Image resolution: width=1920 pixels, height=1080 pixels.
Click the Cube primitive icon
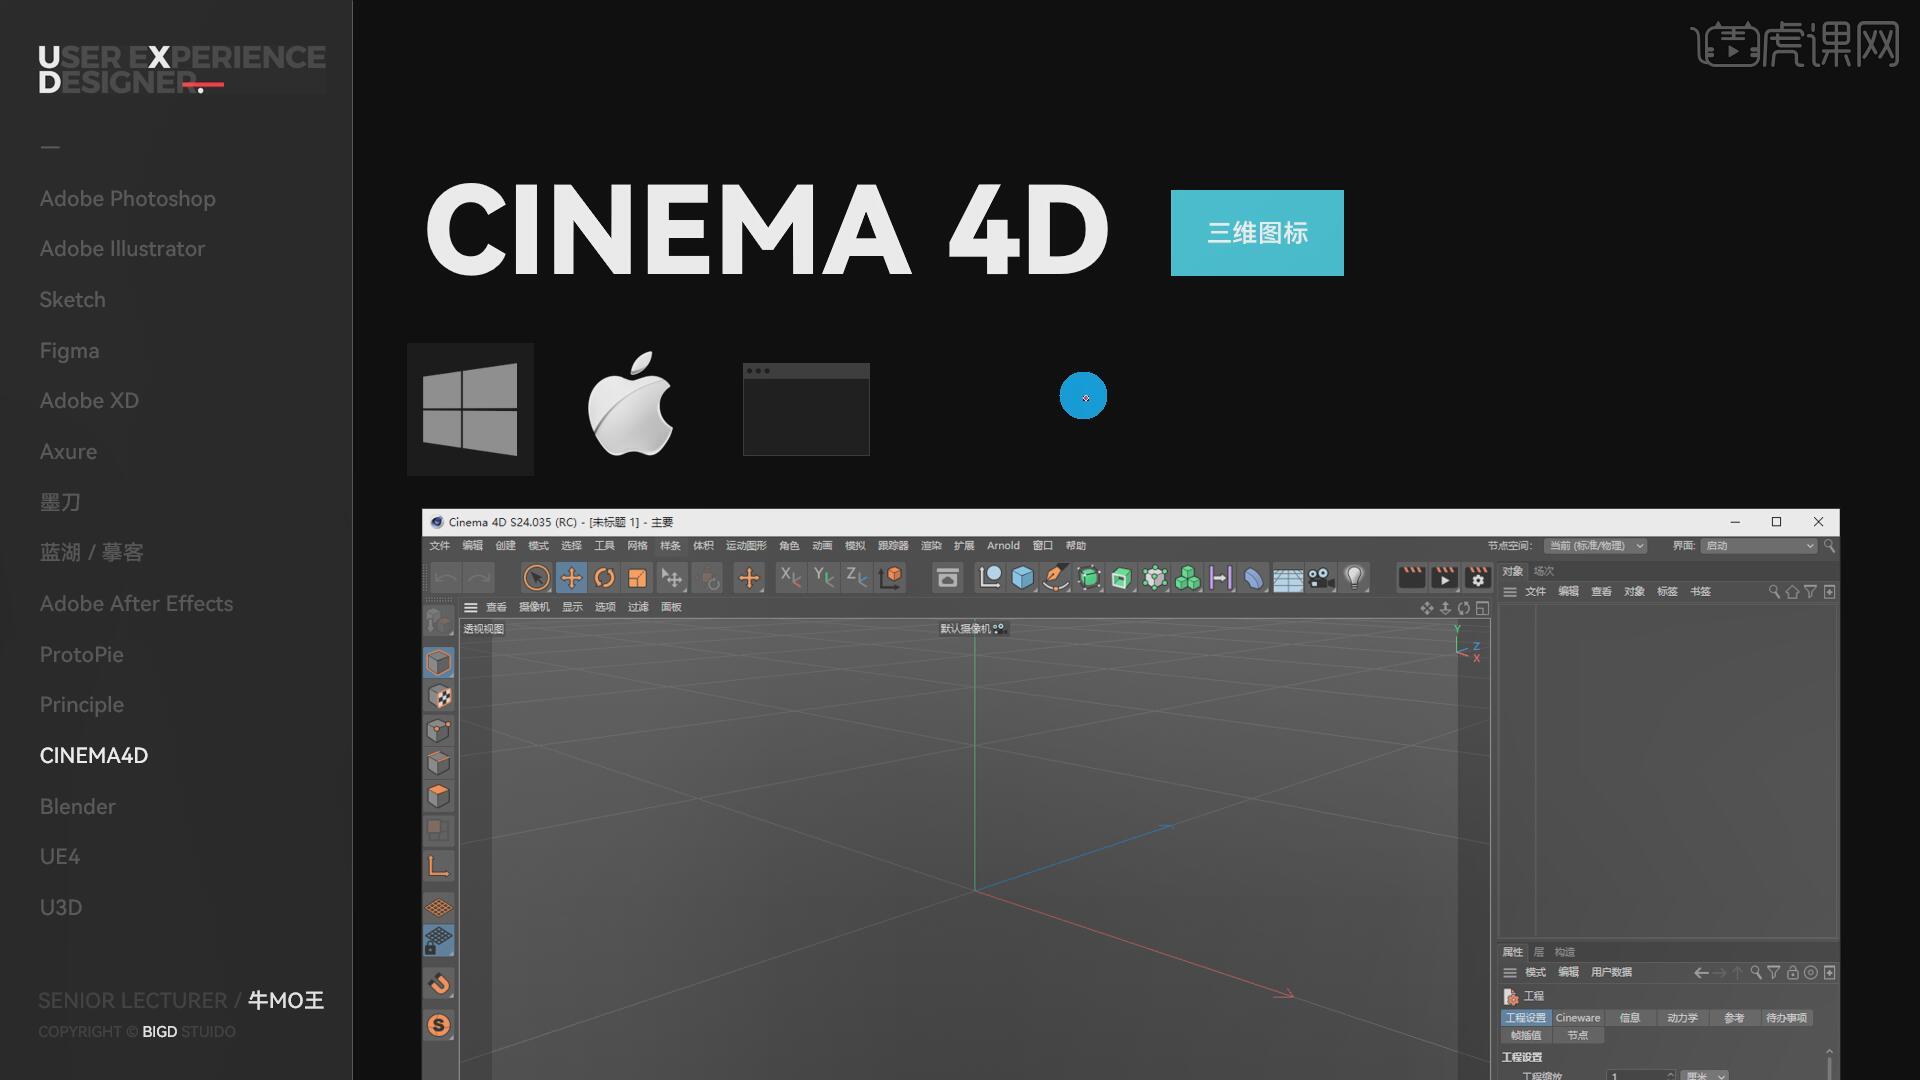point(1022,578)
